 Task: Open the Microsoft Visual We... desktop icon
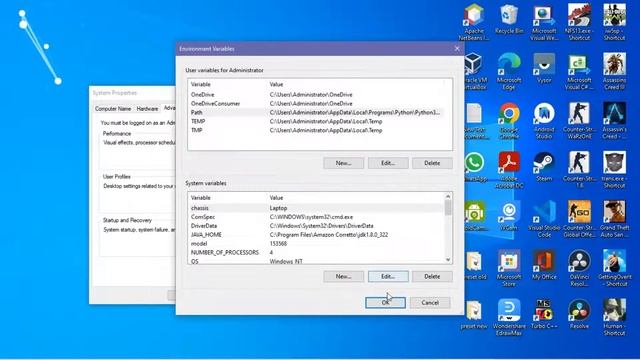544,21
